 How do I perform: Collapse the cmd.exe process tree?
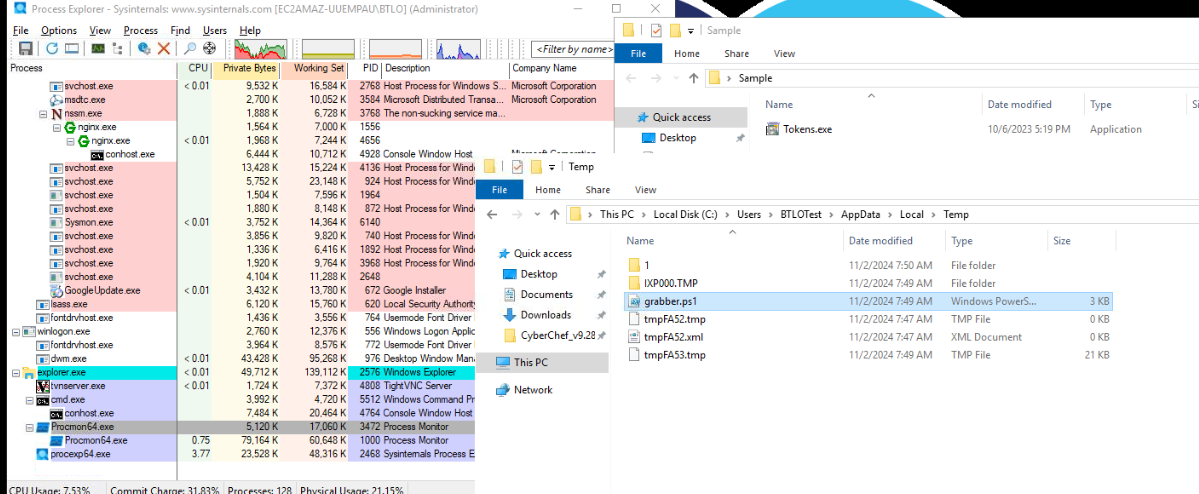click(31, 399)
